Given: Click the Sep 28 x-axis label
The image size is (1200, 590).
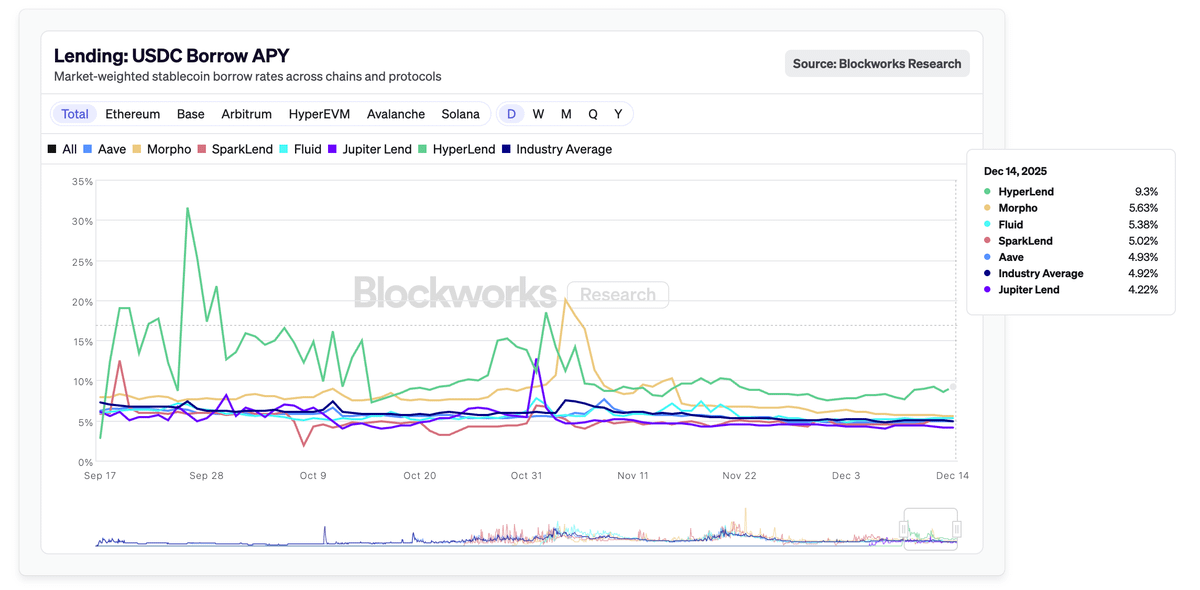Looking at the screenshot, I should (206, 476).
